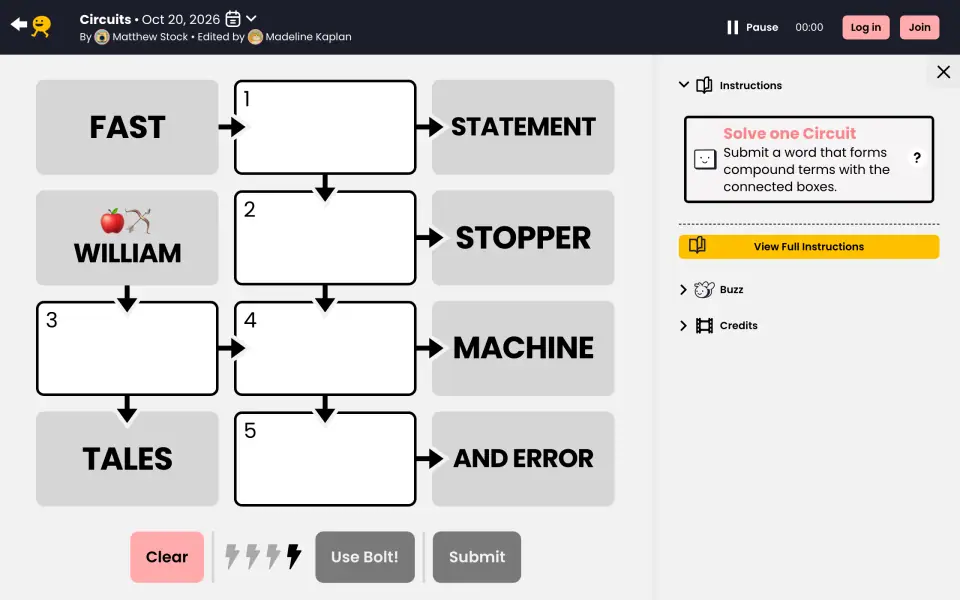Image resolution: width=960 pixels, height=600 pixels.
Task: Click the Credits film icon
Action: pyautogui.click(x=704, y=325)
